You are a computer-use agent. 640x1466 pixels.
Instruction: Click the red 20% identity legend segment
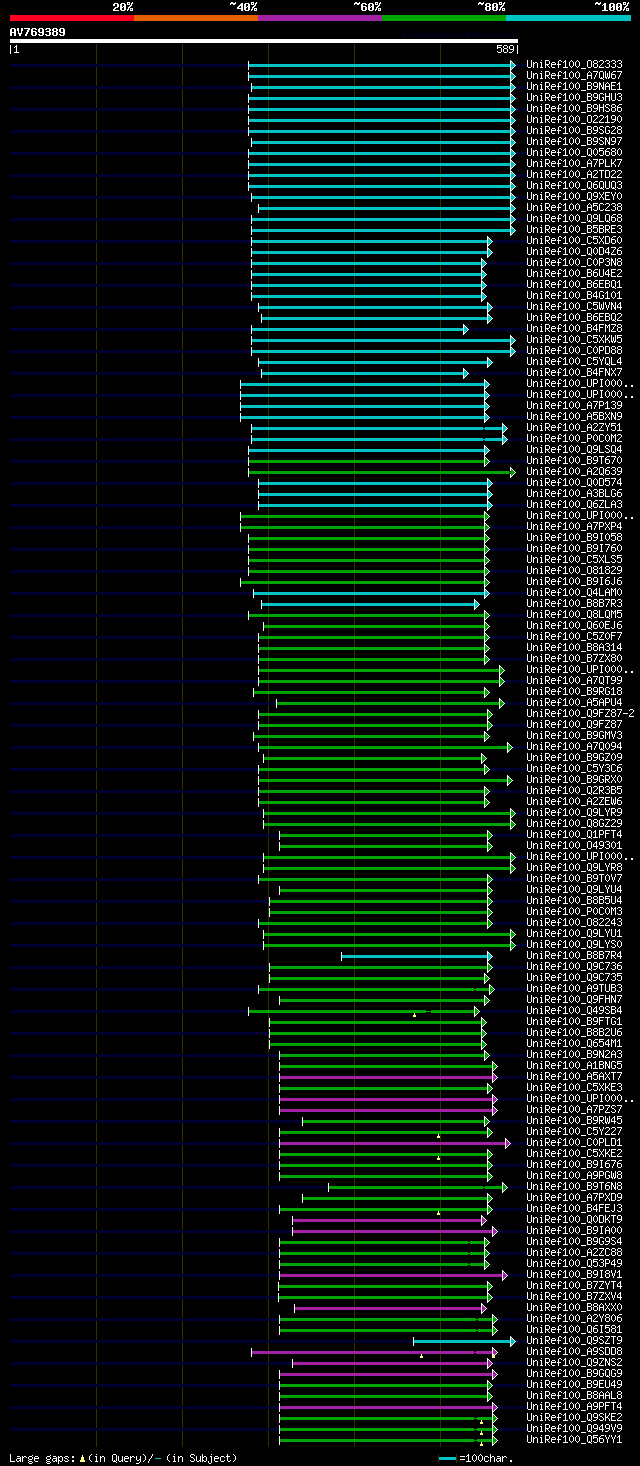pyautogui.click(x=72, y=17)
